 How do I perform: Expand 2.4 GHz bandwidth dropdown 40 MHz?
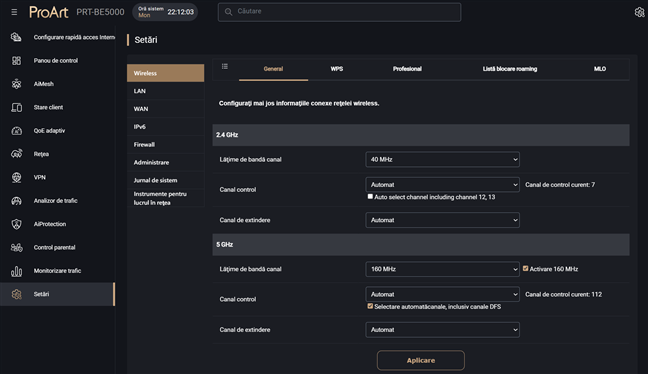tap(442, 160)
